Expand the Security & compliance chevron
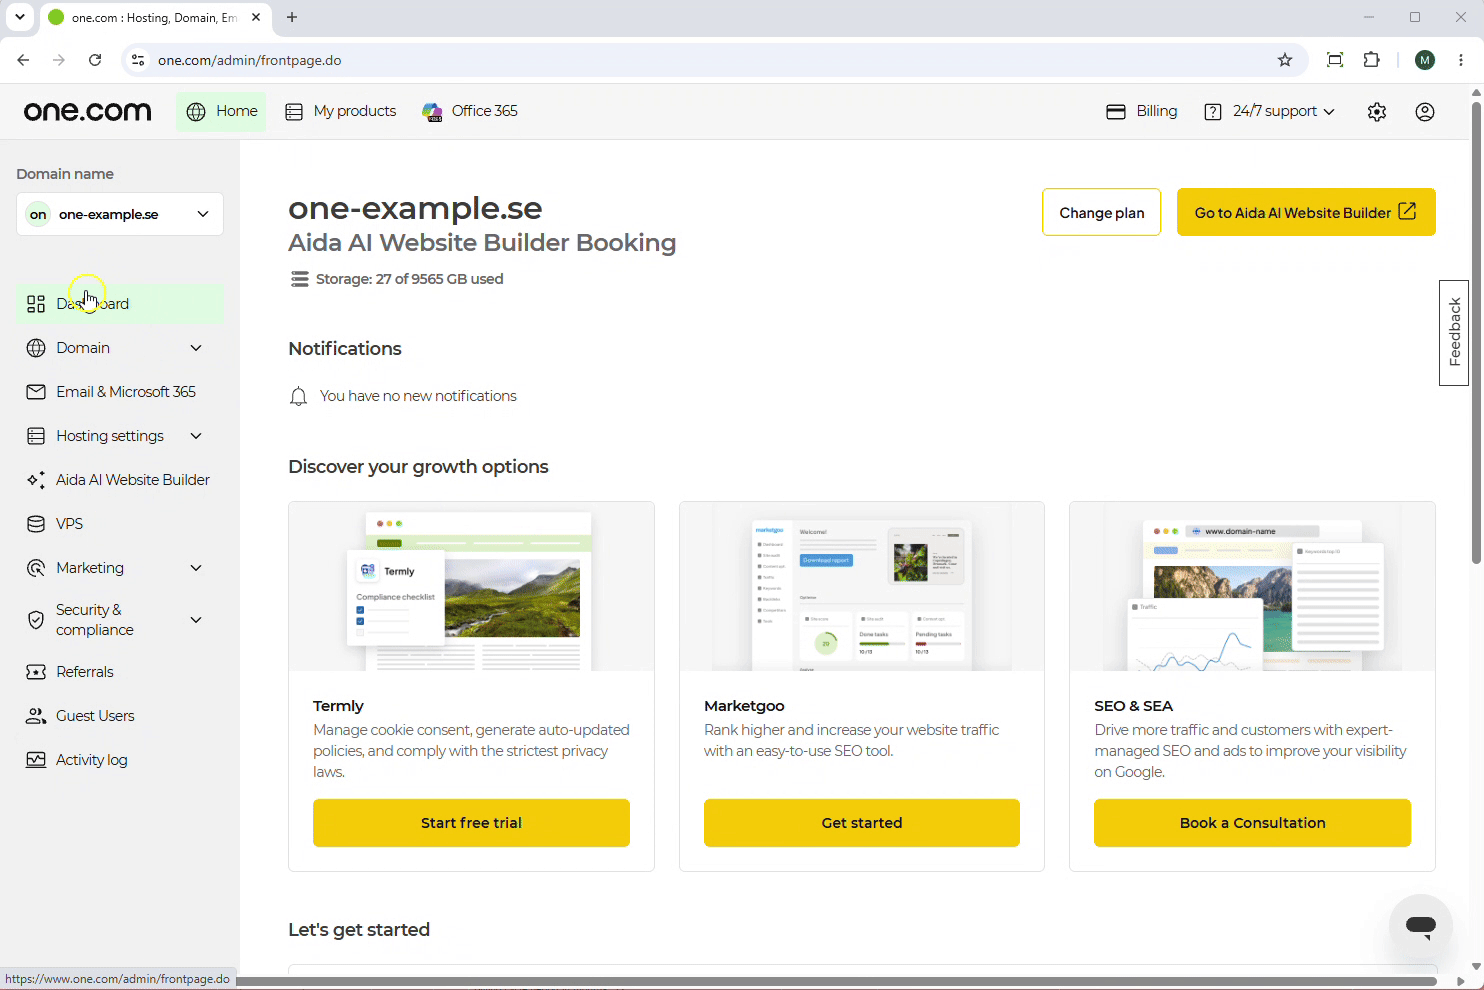This screenshot has height=990, width=1484. (x=196, y=620)
